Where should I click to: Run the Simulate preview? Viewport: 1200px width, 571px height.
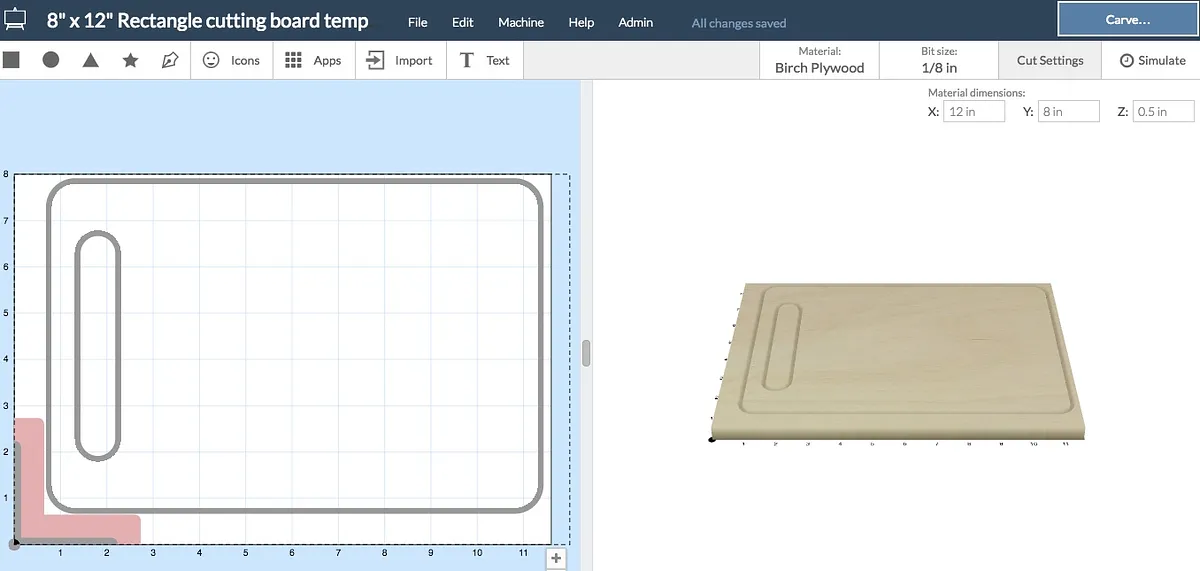click(1152, 60)
